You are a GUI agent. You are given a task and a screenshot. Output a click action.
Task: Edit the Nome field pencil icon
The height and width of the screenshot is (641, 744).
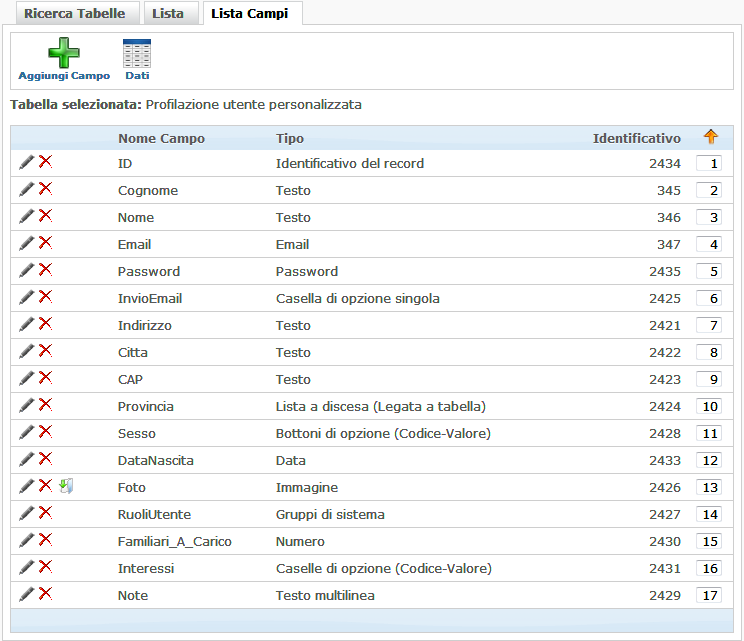point(27,216)
